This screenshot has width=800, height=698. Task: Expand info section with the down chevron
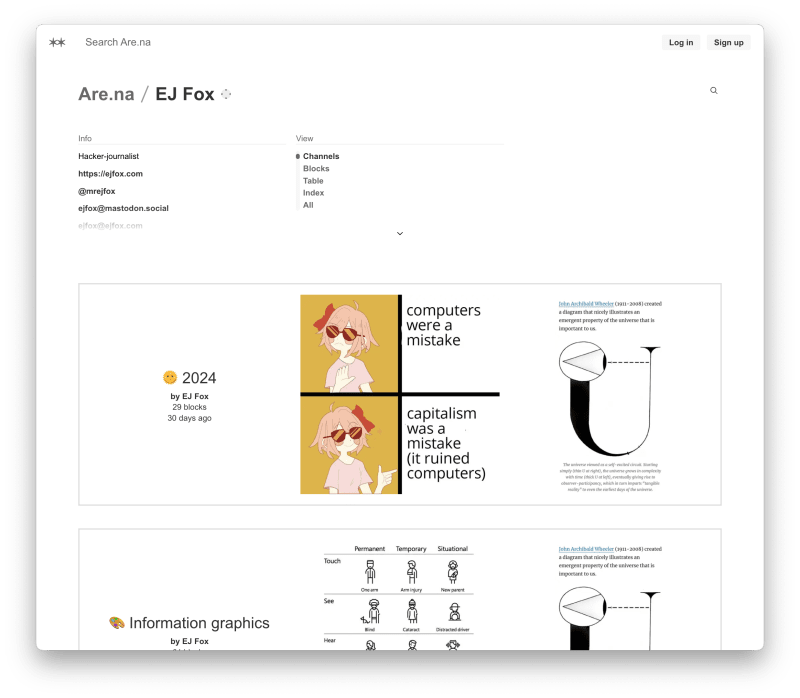400,234
